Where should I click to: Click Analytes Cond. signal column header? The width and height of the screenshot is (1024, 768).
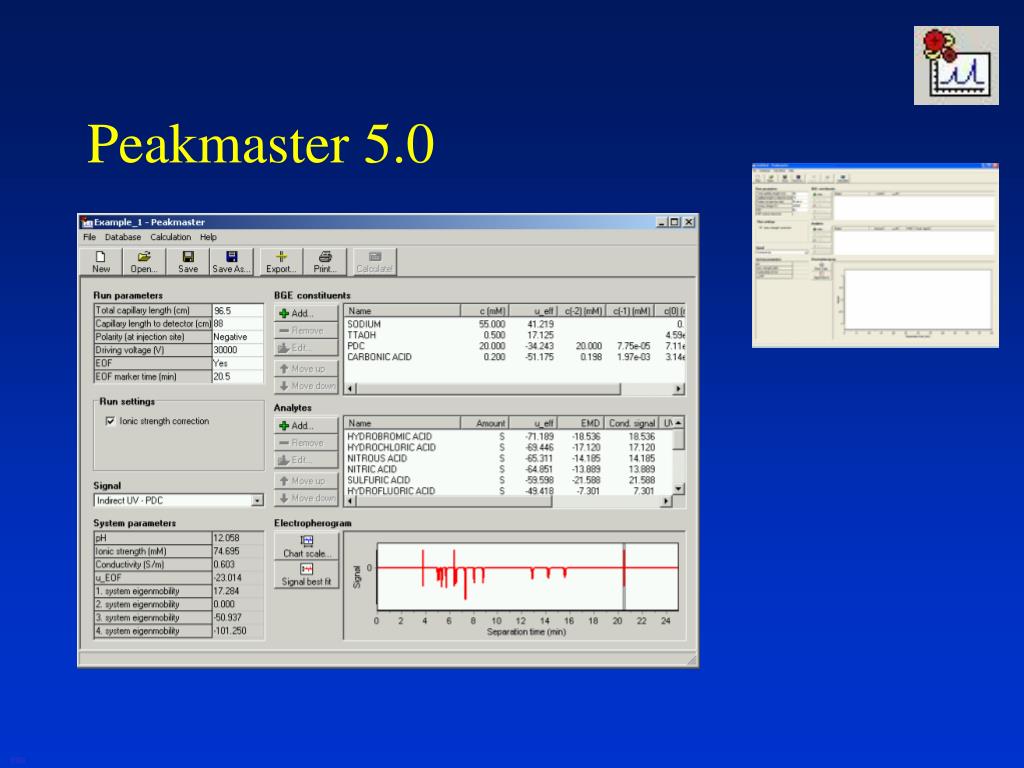click(632, 423)
